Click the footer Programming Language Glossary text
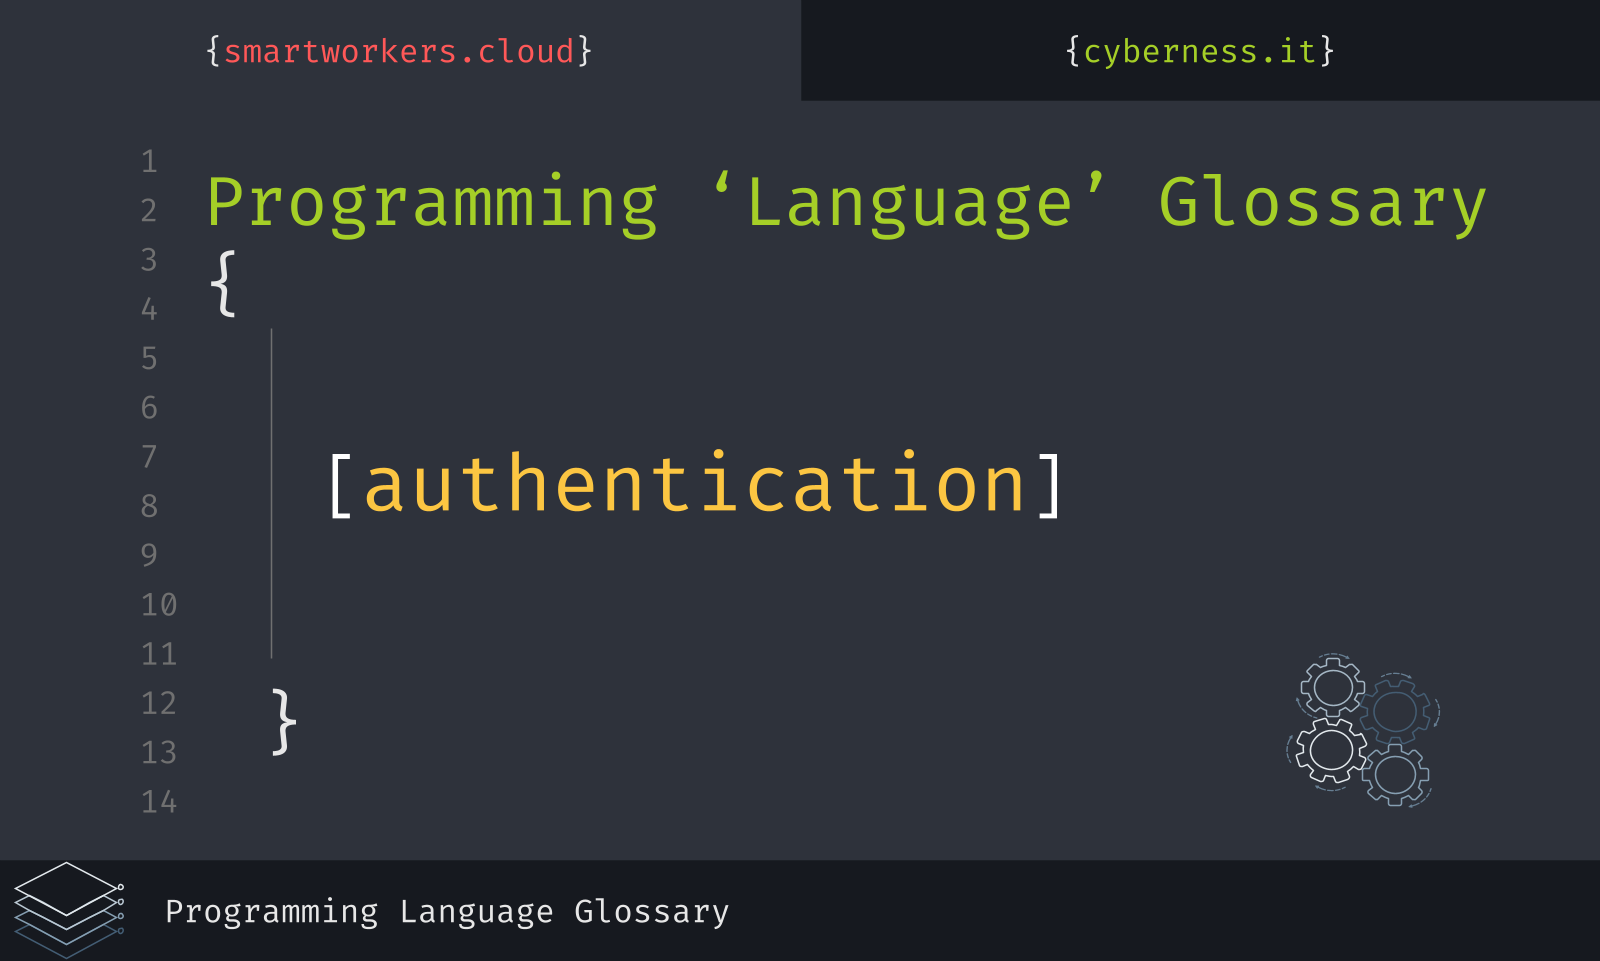Image resolution: width=1600 pixels, height=961 pixels. (447, 912)
